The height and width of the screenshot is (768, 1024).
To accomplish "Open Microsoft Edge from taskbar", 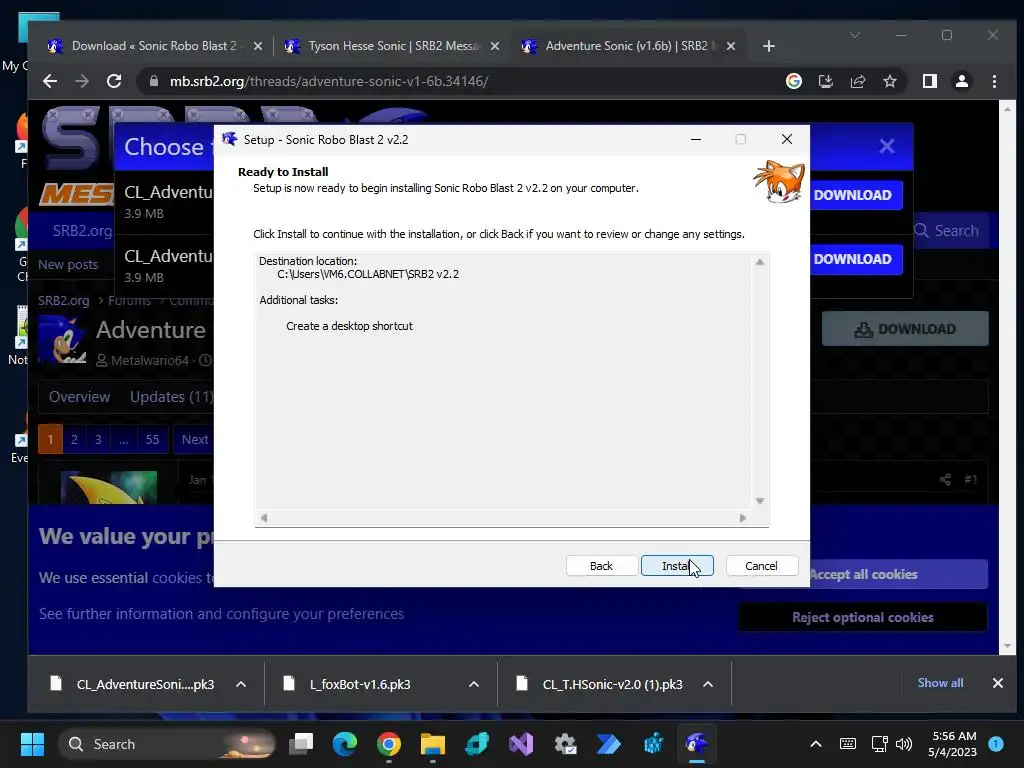I will (345, 744).
